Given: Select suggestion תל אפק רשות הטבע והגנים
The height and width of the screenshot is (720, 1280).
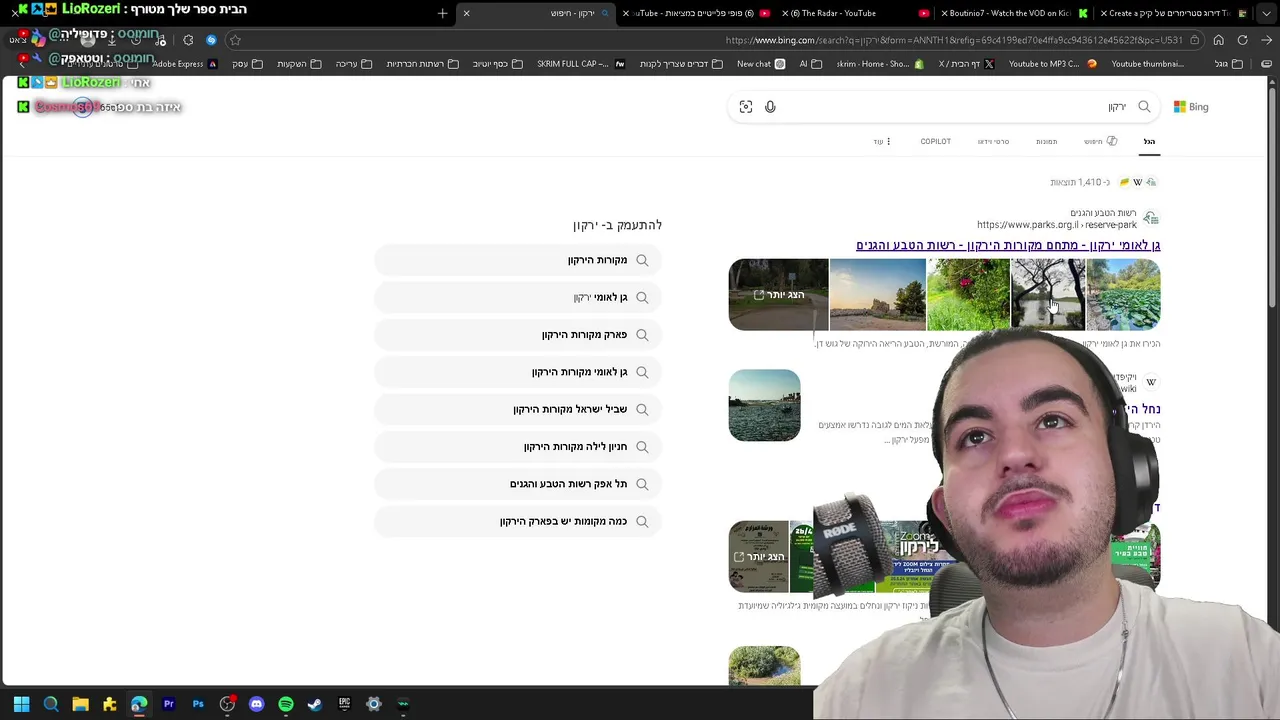Looking at the screenshot, I should tap(518, 484).
